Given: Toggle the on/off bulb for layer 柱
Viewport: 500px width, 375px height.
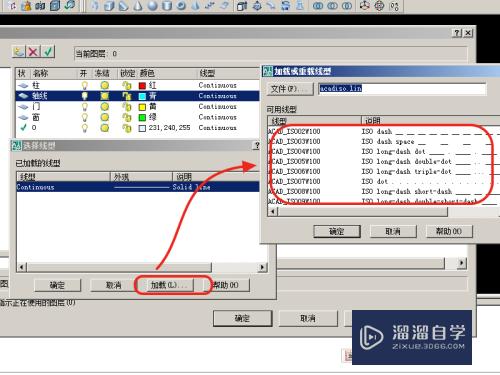Looking at the screenshot, I should pos(85,85).
